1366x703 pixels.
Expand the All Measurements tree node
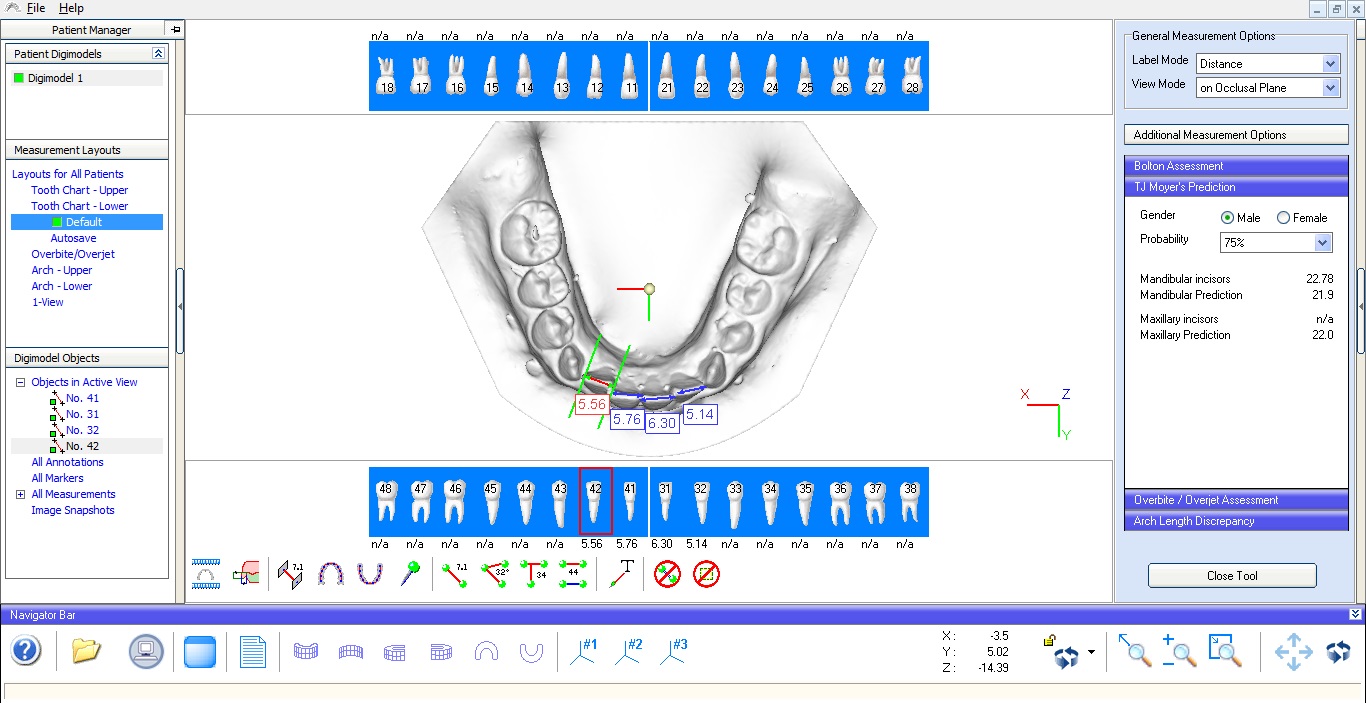point(20,494)
